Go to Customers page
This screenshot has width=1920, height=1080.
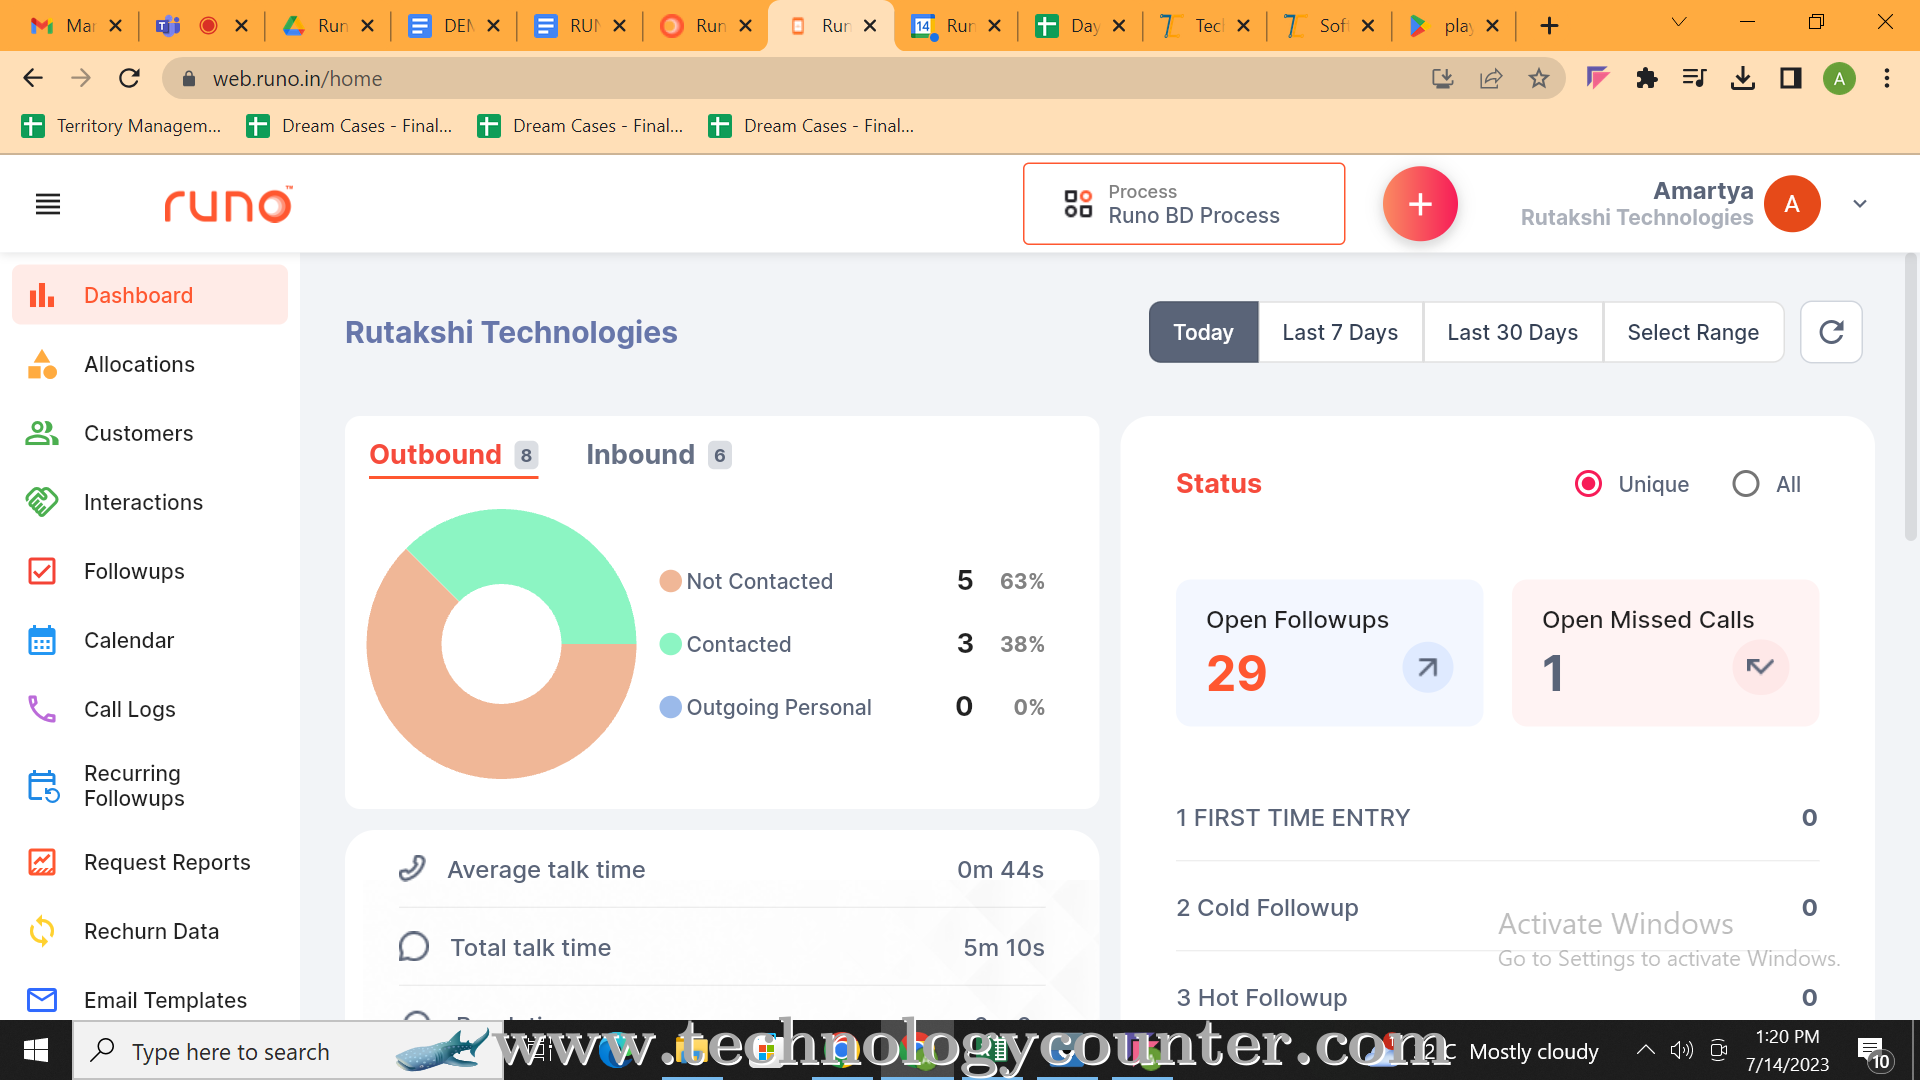pyautogui.click(x=150, y=433)
